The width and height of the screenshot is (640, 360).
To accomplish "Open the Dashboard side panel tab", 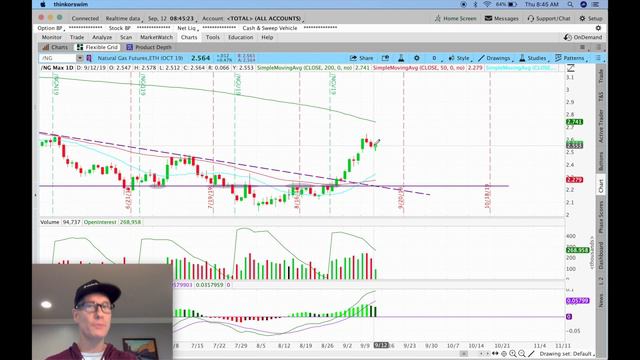I will click(601, 256).
